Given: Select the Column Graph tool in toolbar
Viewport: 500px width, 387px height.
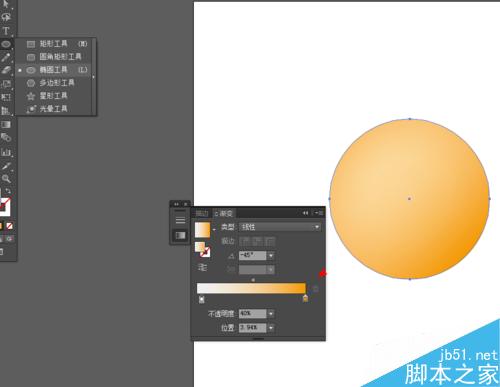Looking at the screenshot, I should click(6, 152).
